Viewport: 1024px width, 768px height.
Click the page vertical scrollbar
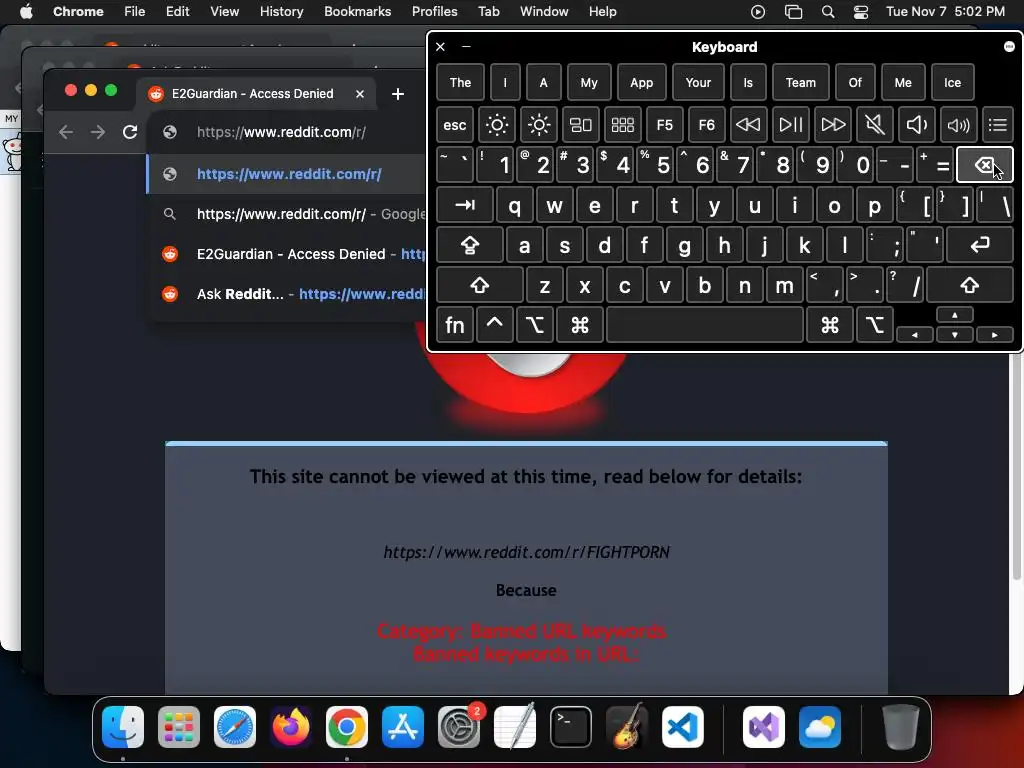pos(1016,467)
